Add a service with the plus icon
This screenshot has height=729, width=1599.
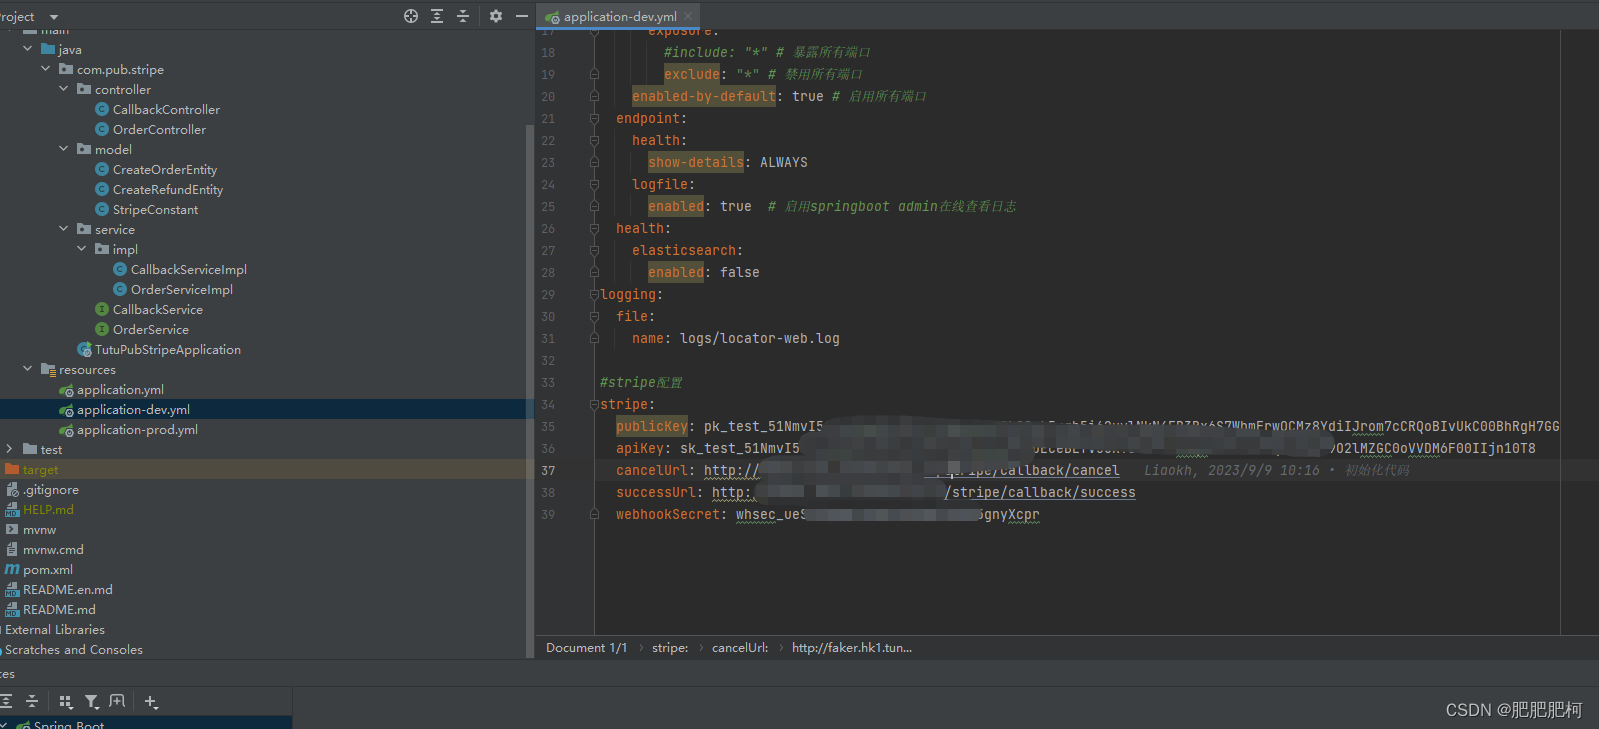(151, 701)
